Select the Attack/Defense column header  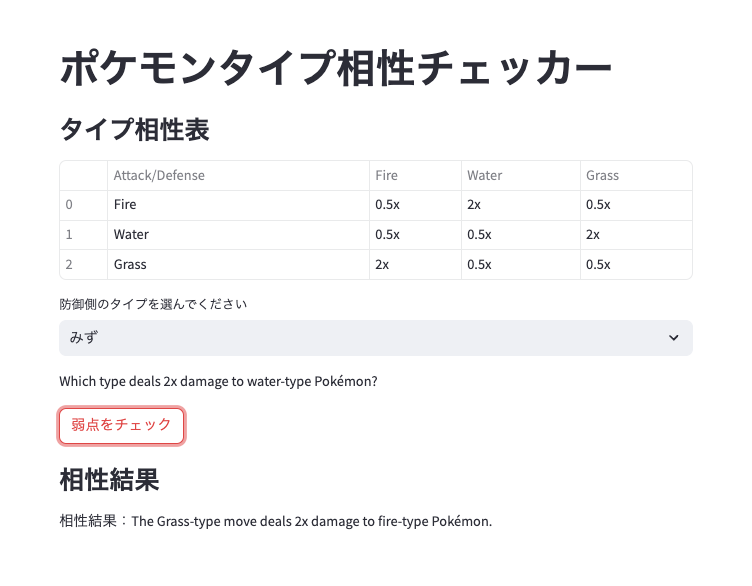(238, 176)
